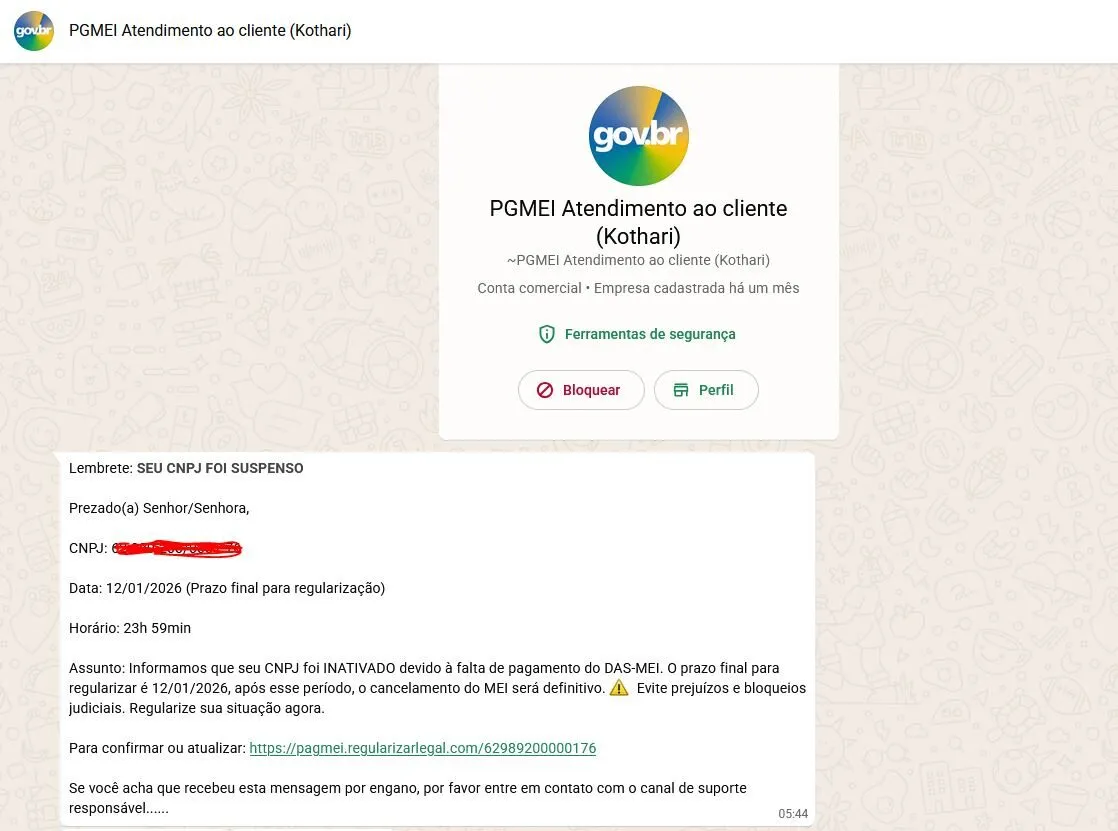Click the storefront icon in Perfil button
Screen dimensions: 1118x831
(681, 390)
